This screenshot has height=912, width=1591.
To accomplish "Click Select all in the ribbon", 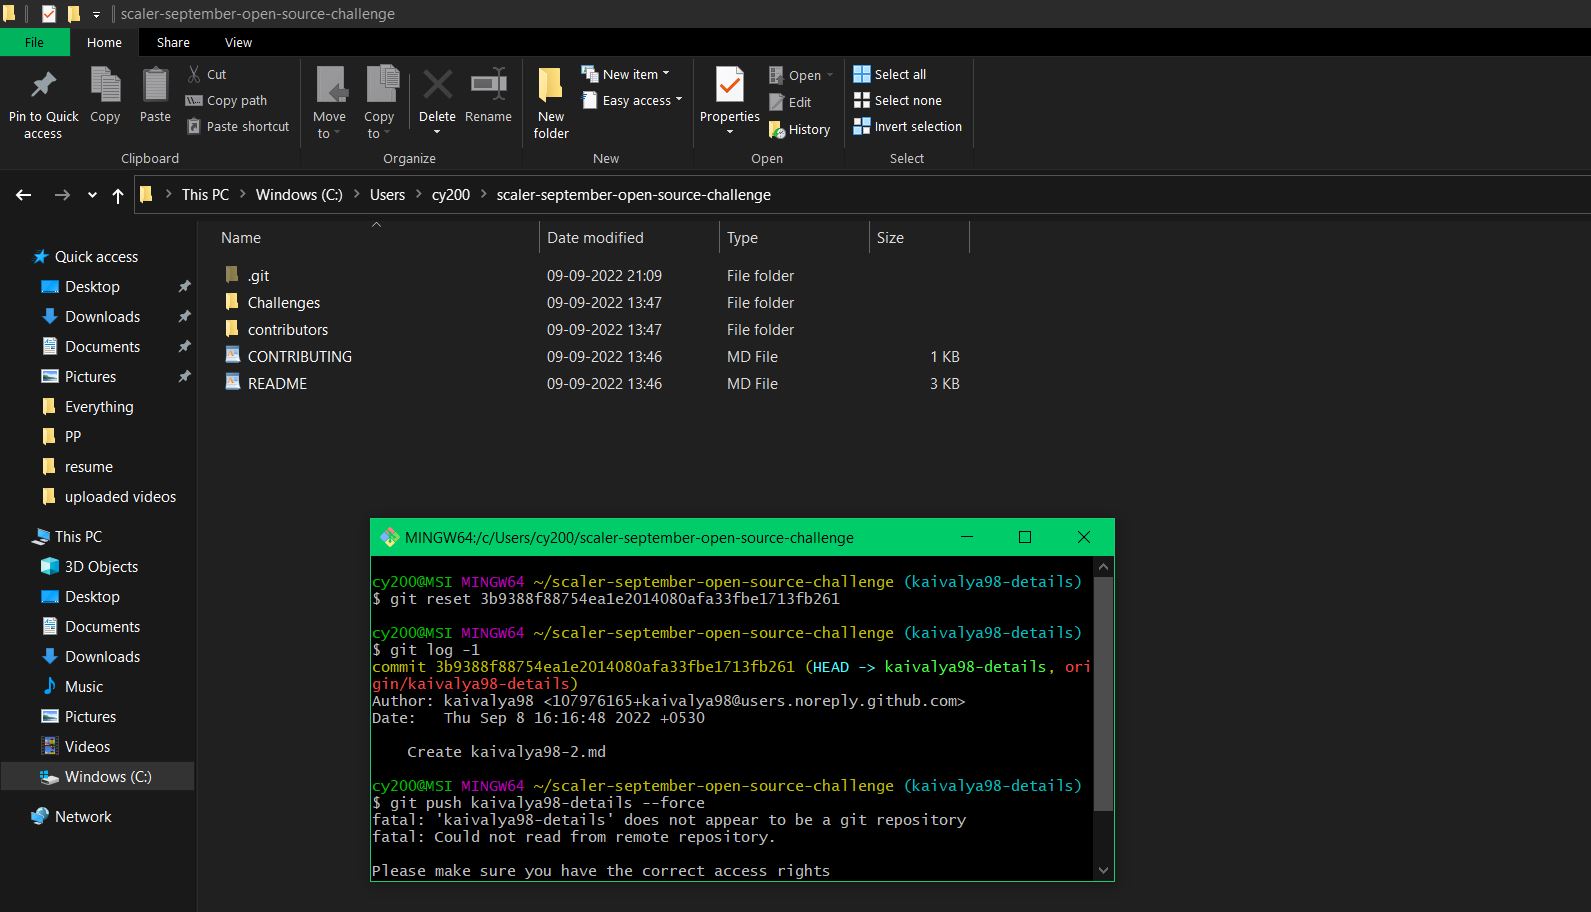I will point(889,74).
